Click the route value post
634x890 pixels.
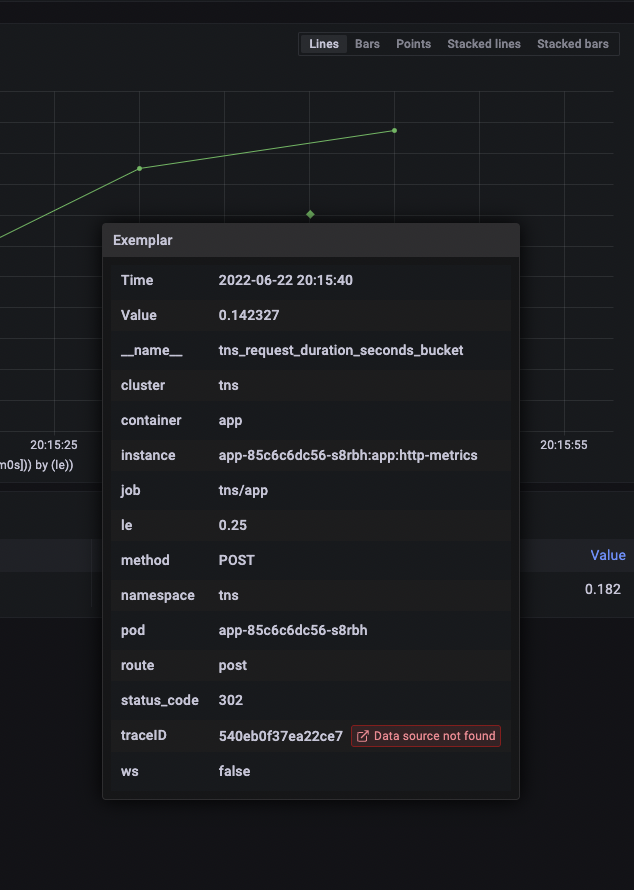click(x=233, y=665)
